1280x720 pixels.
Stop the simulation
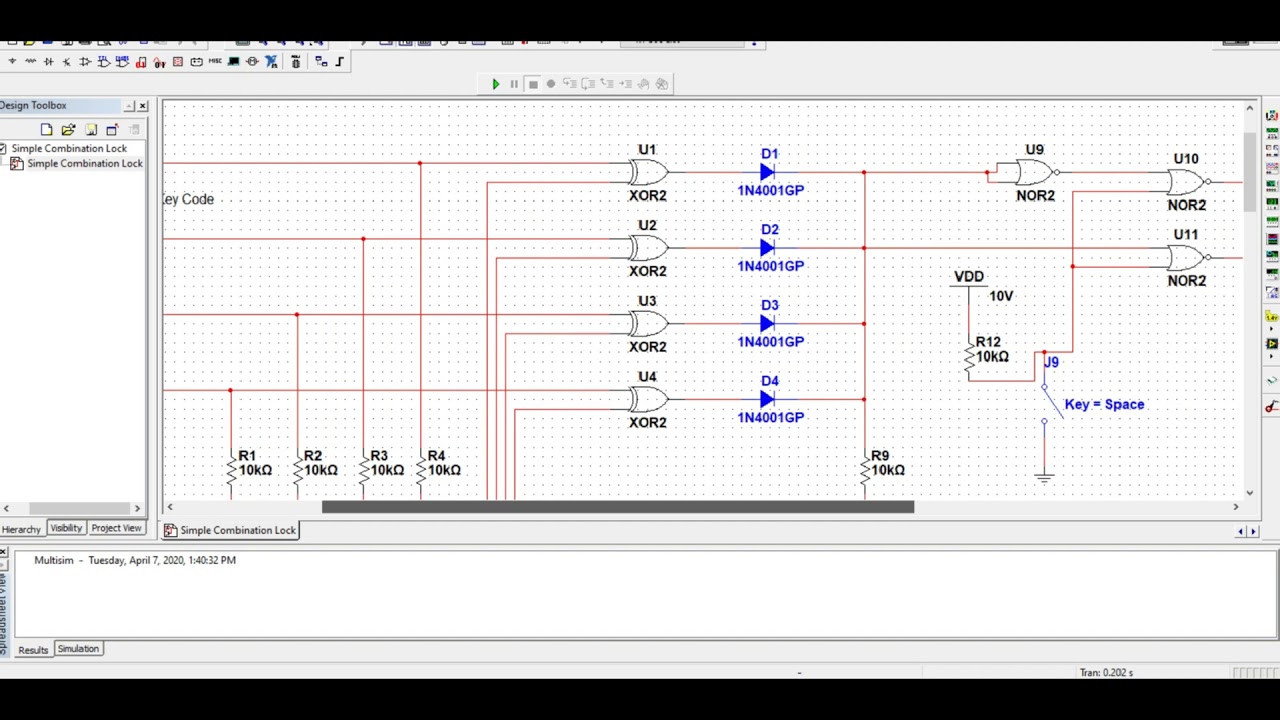pos(533,84)
